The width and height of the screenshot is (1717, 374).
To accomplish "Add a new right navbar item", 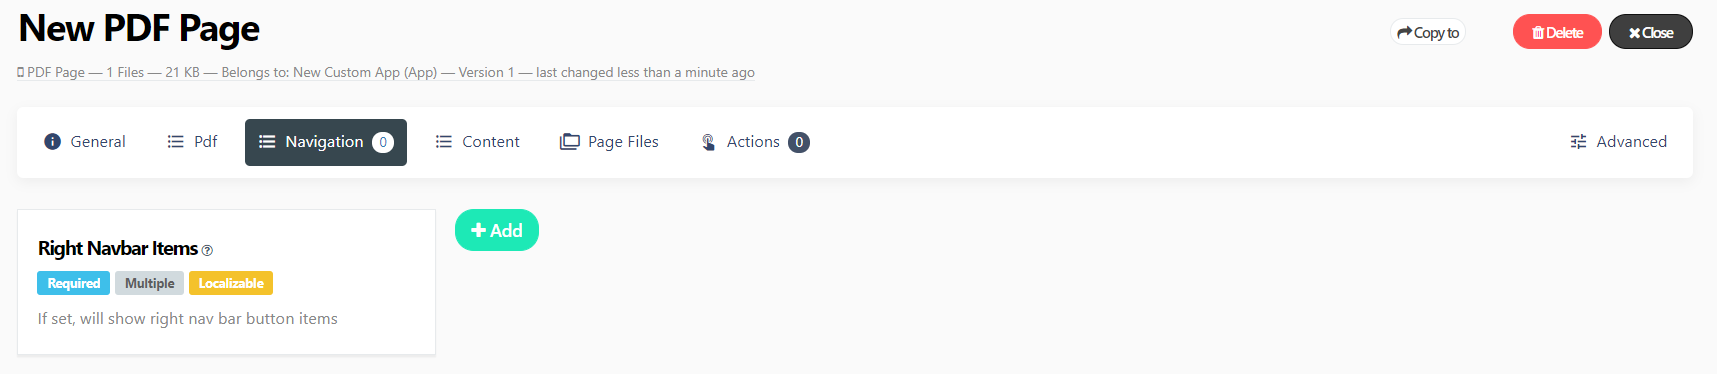I will click(497, 230).
